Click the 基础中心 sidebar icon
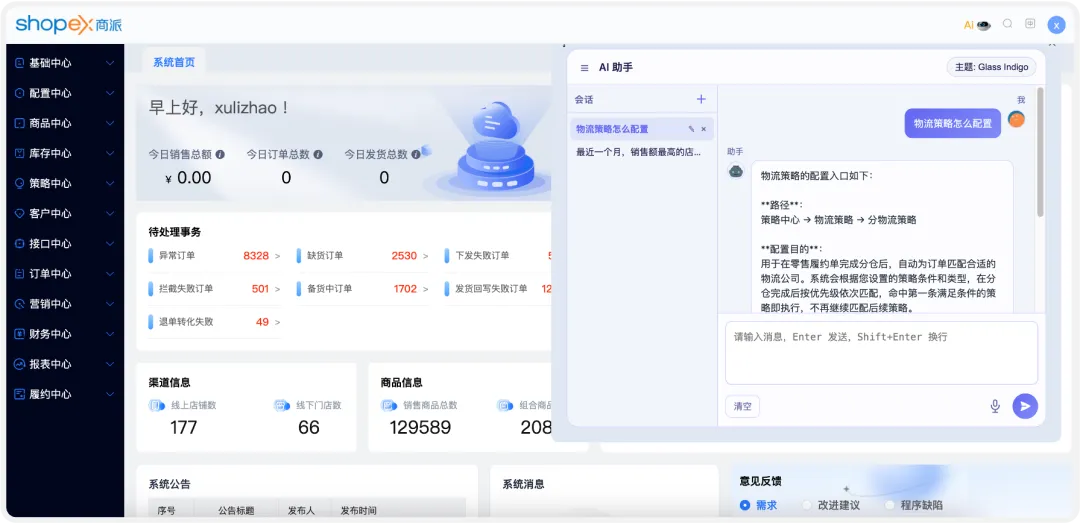The height and width of the screenshot is (523, 1080). tap(19, 63)
